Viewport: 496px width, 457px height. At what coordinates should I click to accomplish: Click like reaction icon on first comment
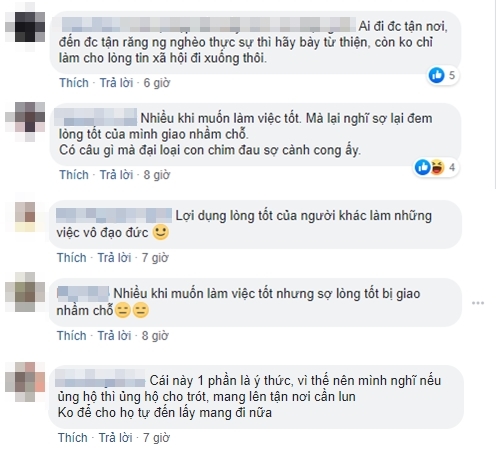(x=437, y=75)
